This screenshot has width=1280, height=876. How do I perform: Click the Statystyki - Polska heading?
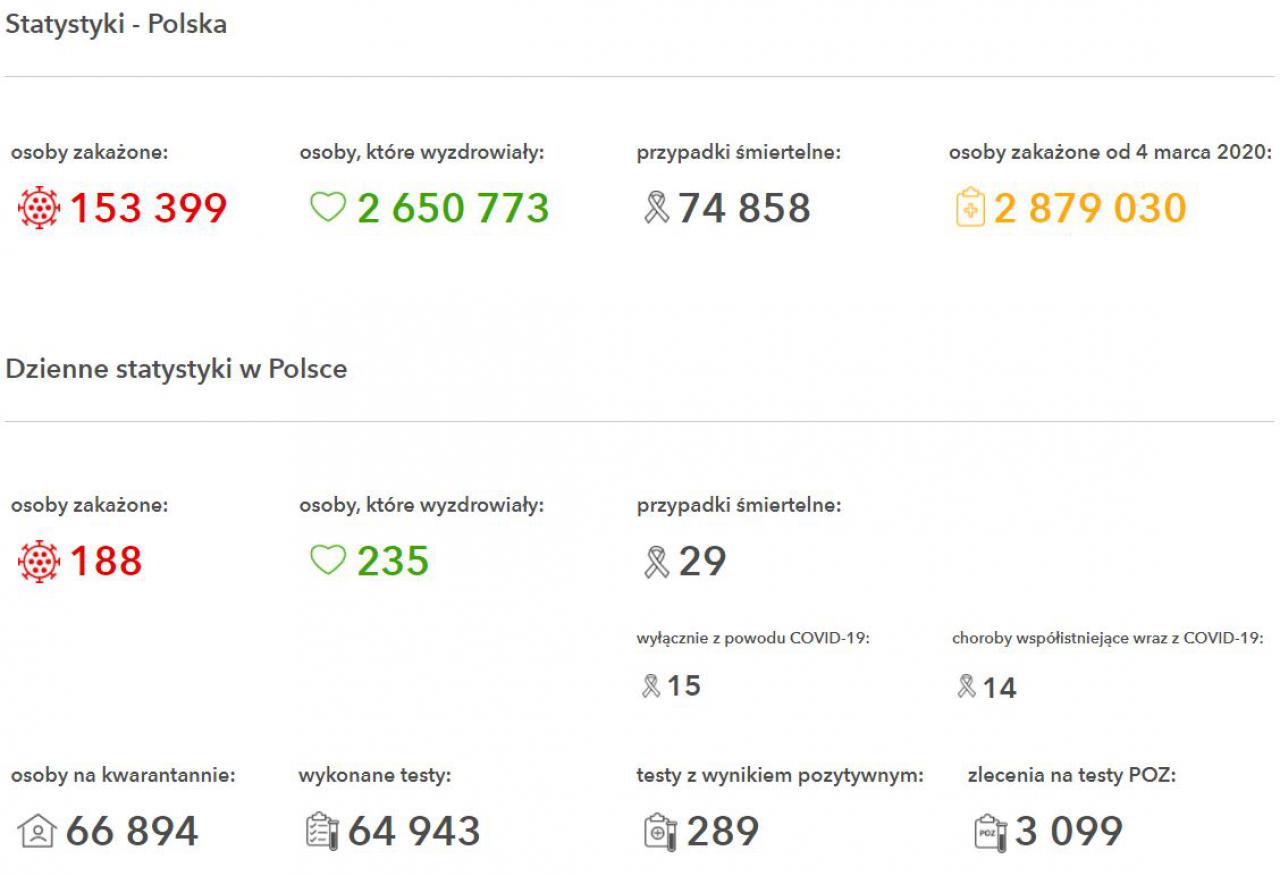coord(116,25)
